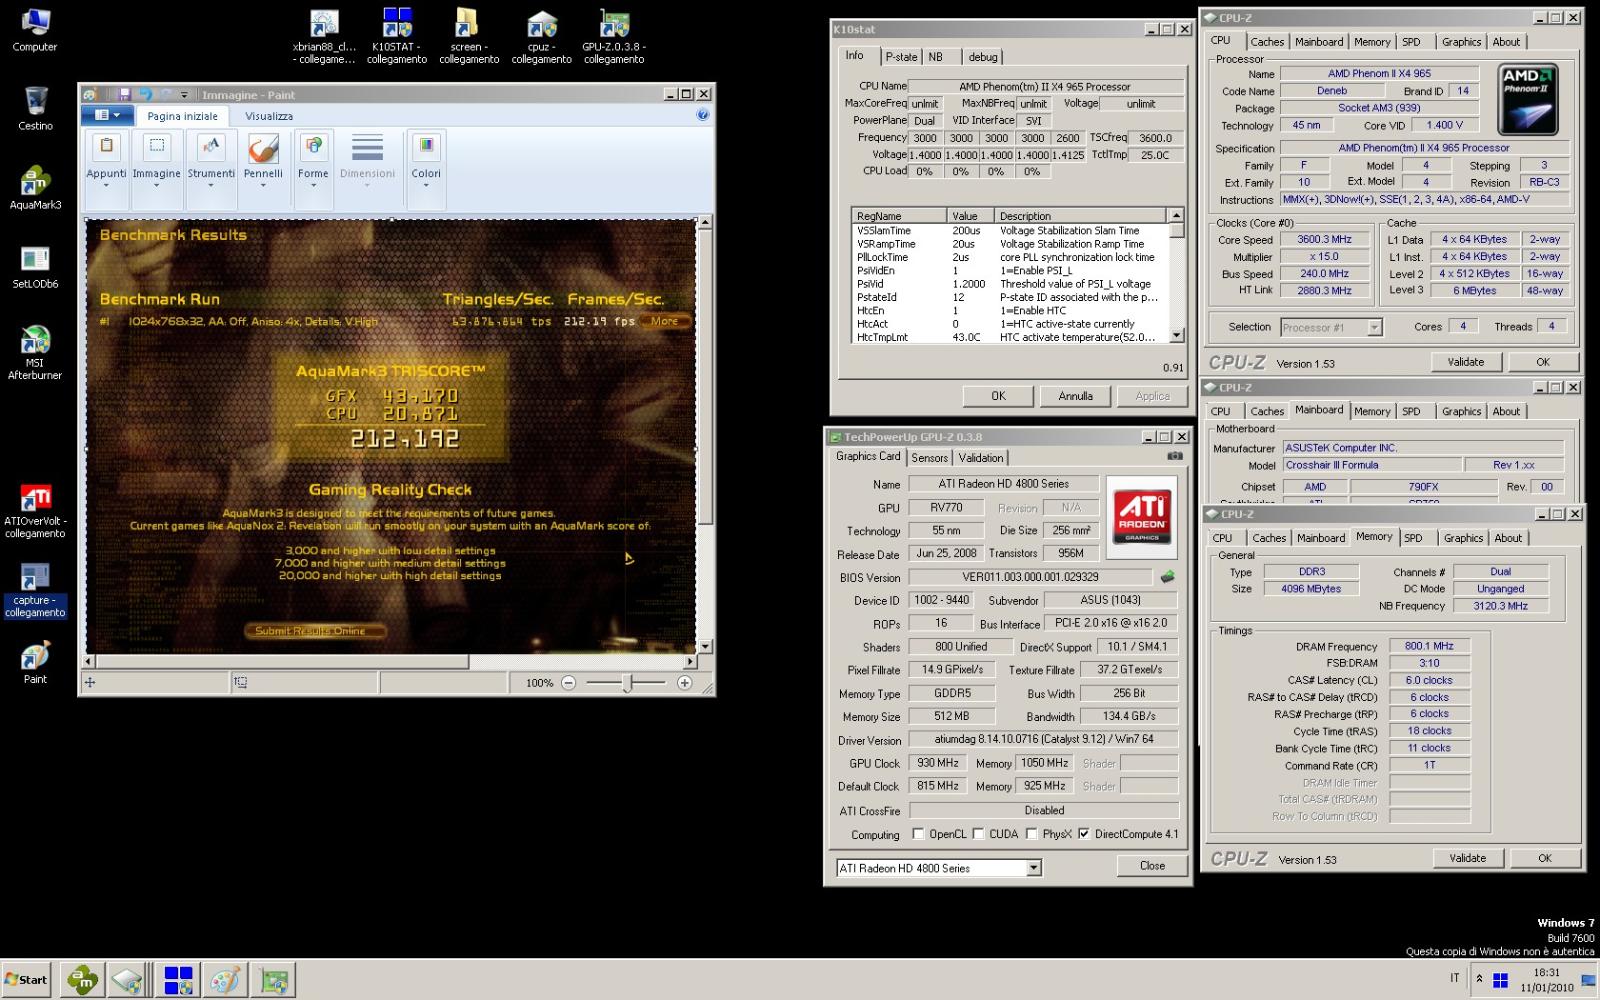This screenshot has height=1000, width=1600.
Task: Open Paint's help question mark icon
Action: 702,115
